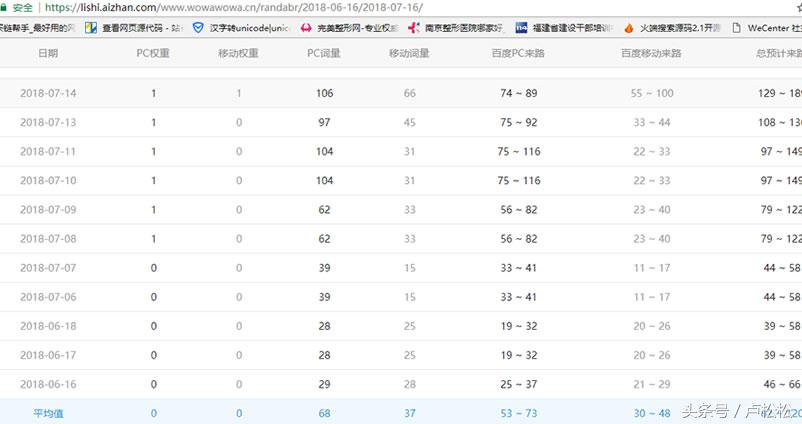The width and height of the screenshot is (802, 424).
Task: Click the PC词量 column header
Action: click(x=323, y=53)
